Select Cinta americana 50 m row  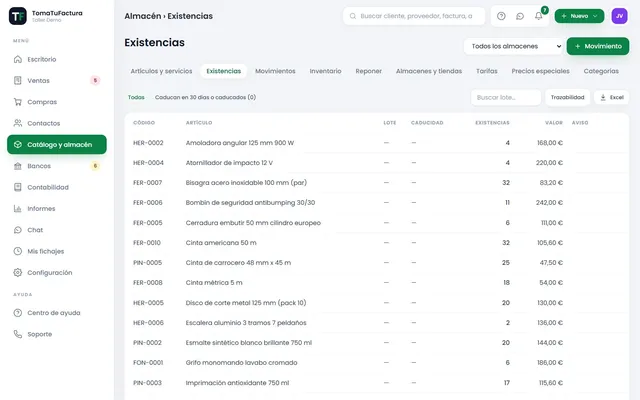[377, 242]
